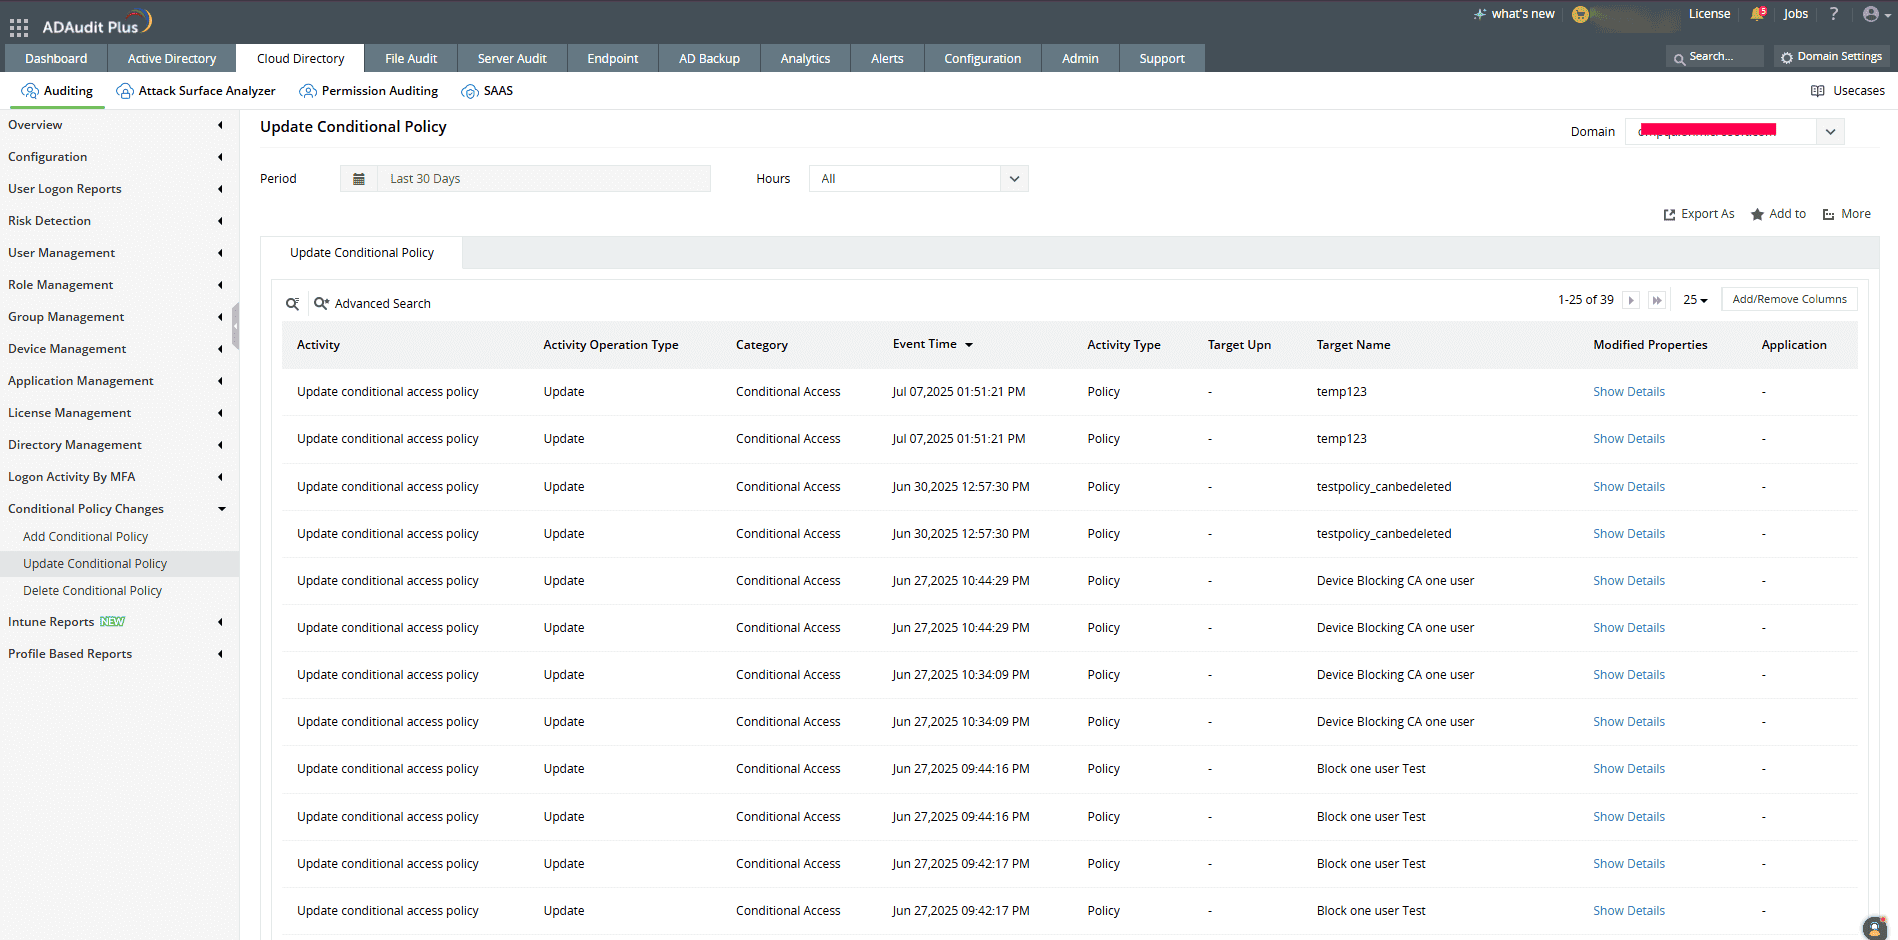Click the notifications bell icon
This screenshot has height=940, width=1898.
pos(1758,14)
